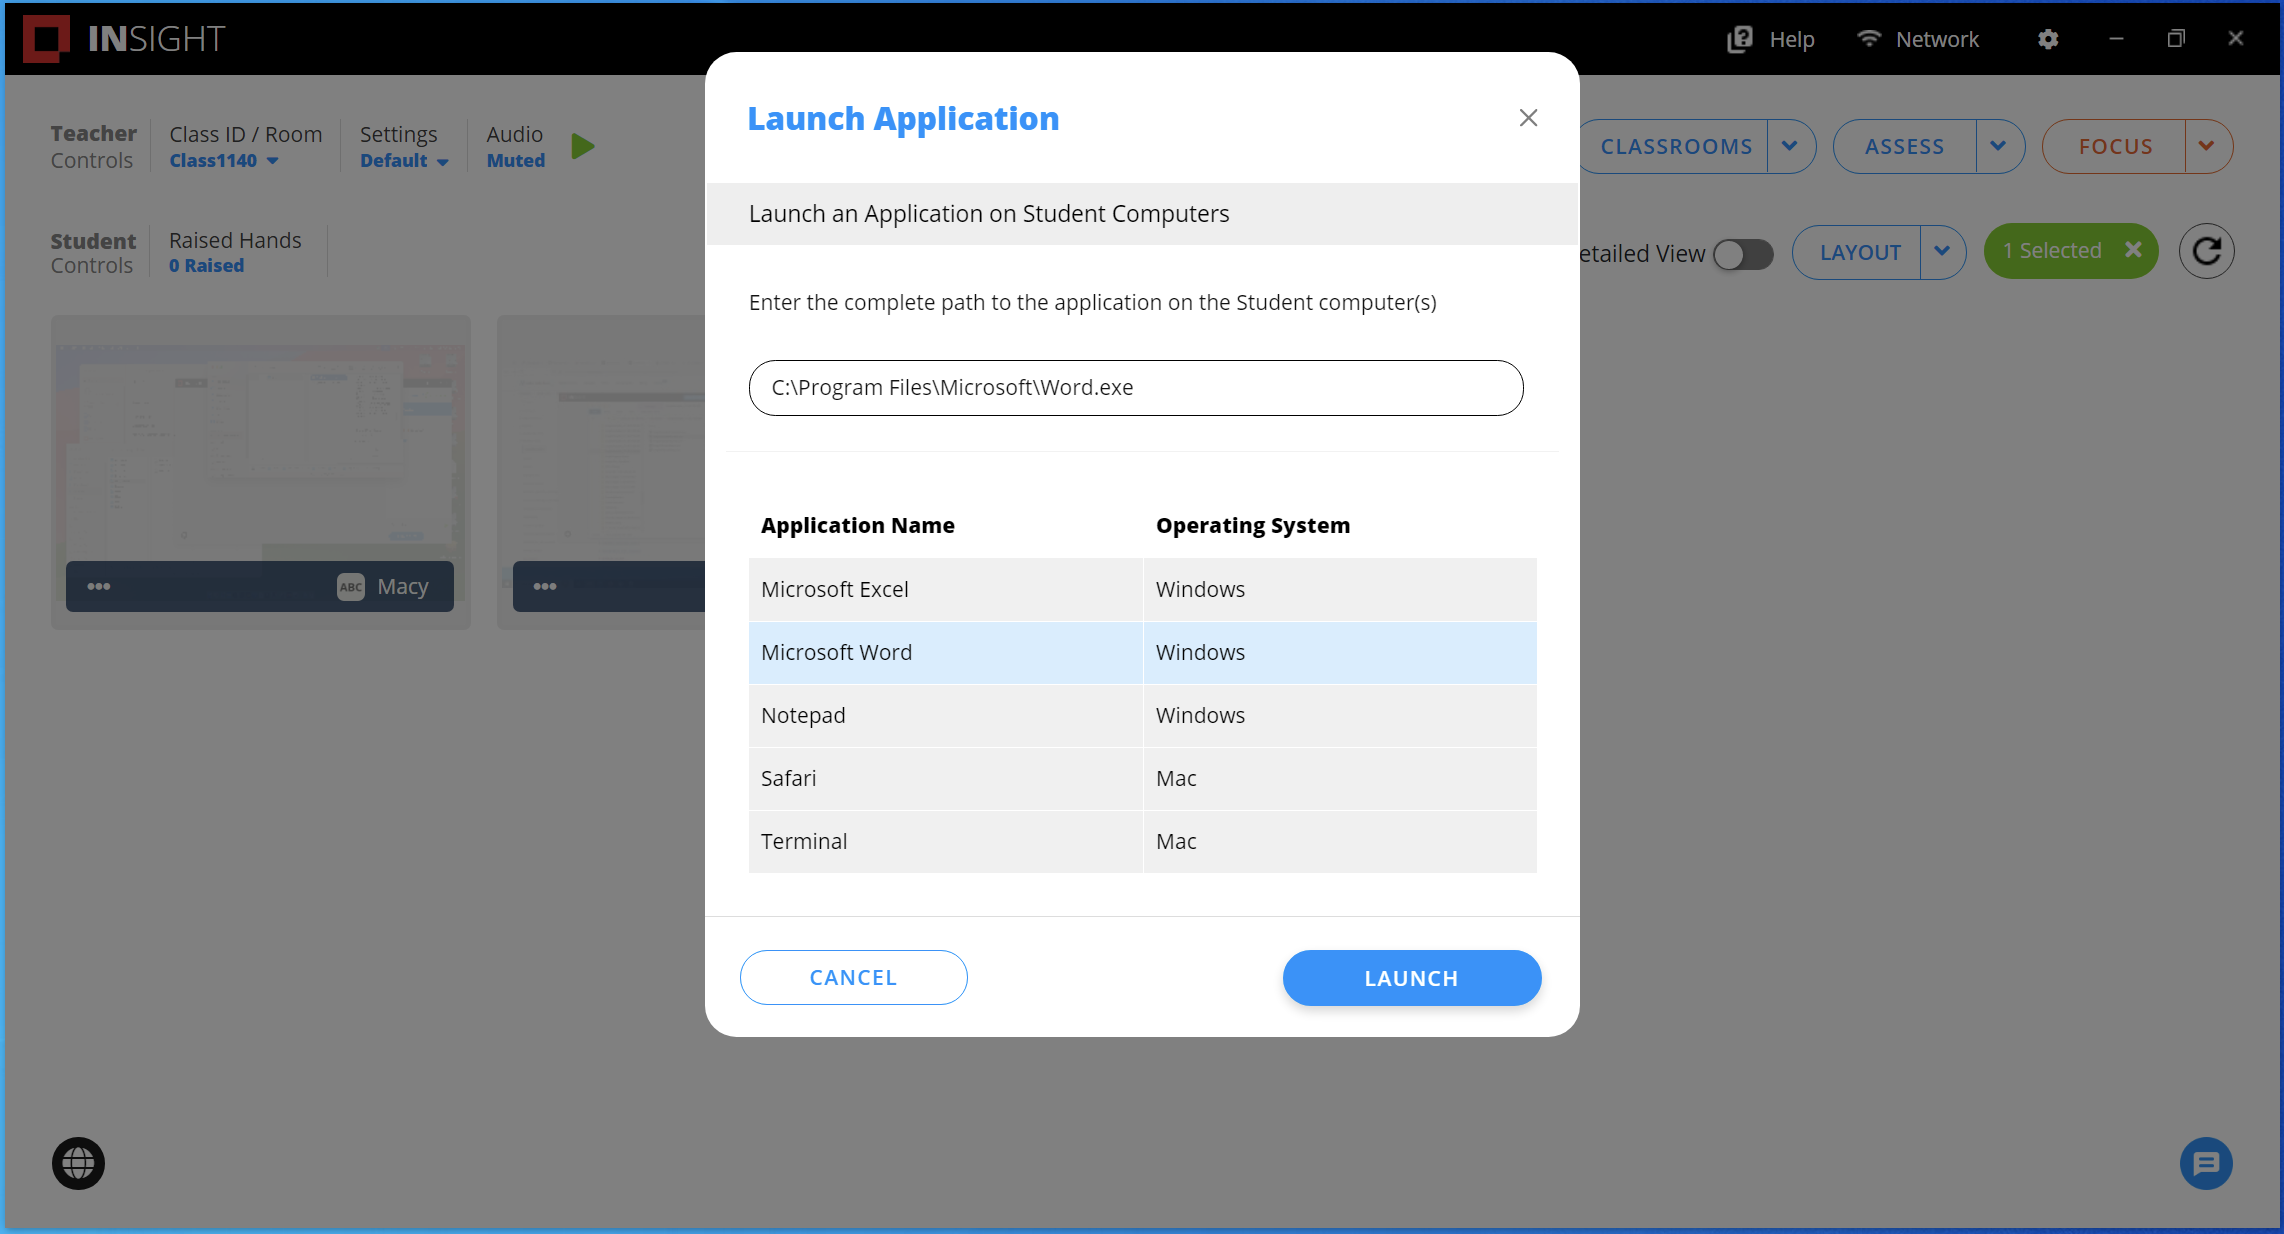Image resolution: width=2284 pixels, height=1234 pixels.
Task: Click the 1 Selected label
Action: 2051,250
